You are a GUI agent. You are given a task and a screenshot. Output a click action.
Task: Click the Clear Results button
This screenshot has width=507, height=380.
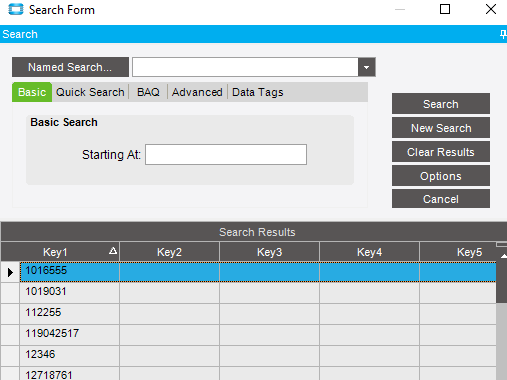(x=441, y=152)
